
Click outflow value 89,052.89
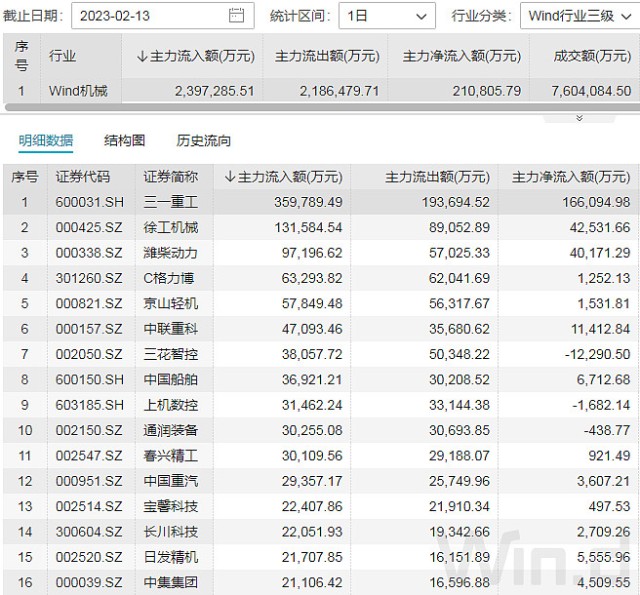click(459, 227)
